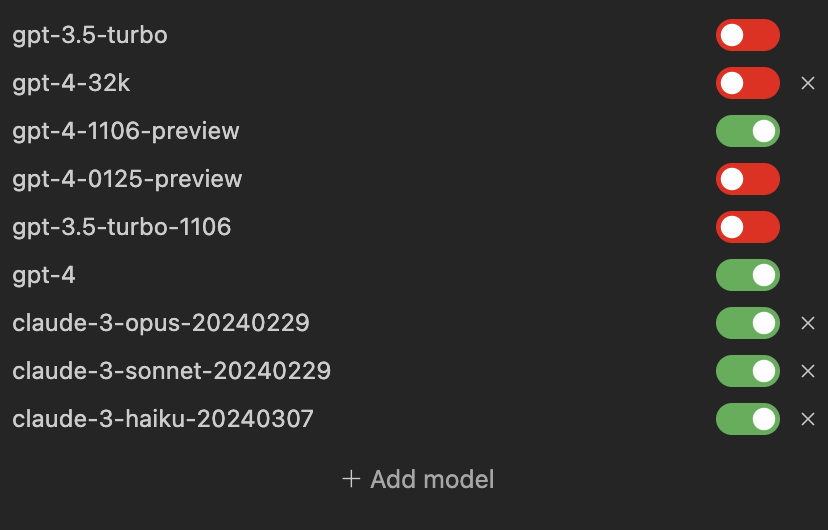The width and height of the screenshot is (828, 530).
Task: Click the plus icon beside Add model
Action: coord(351,479)
